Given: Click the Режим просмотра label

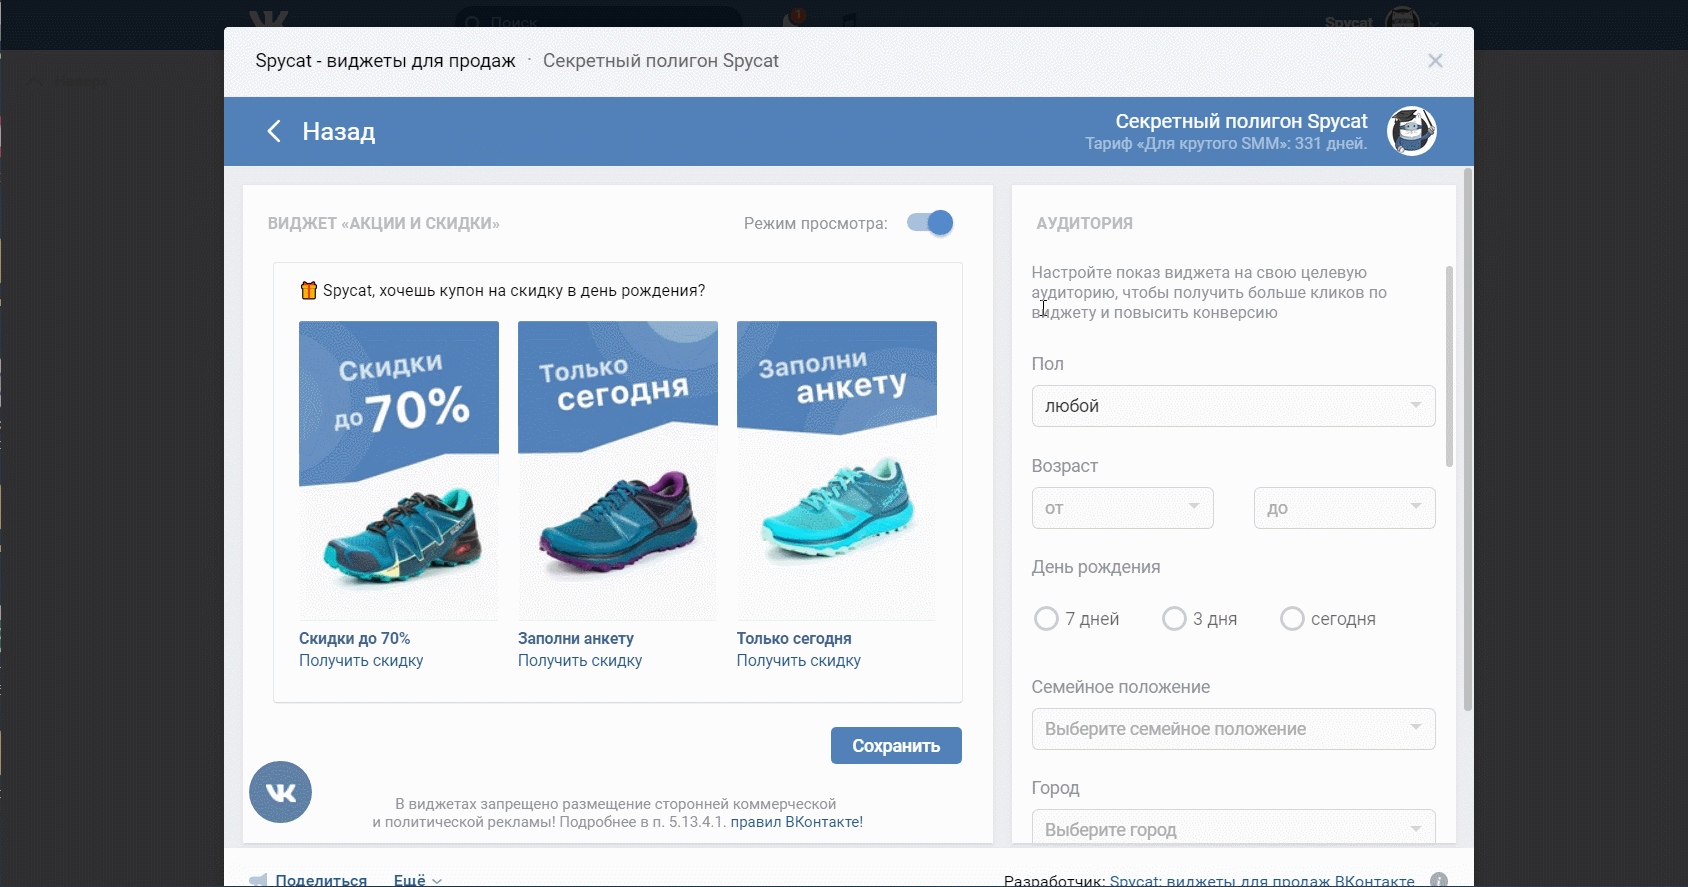Looking at the screenshot, I should point(815,223).
